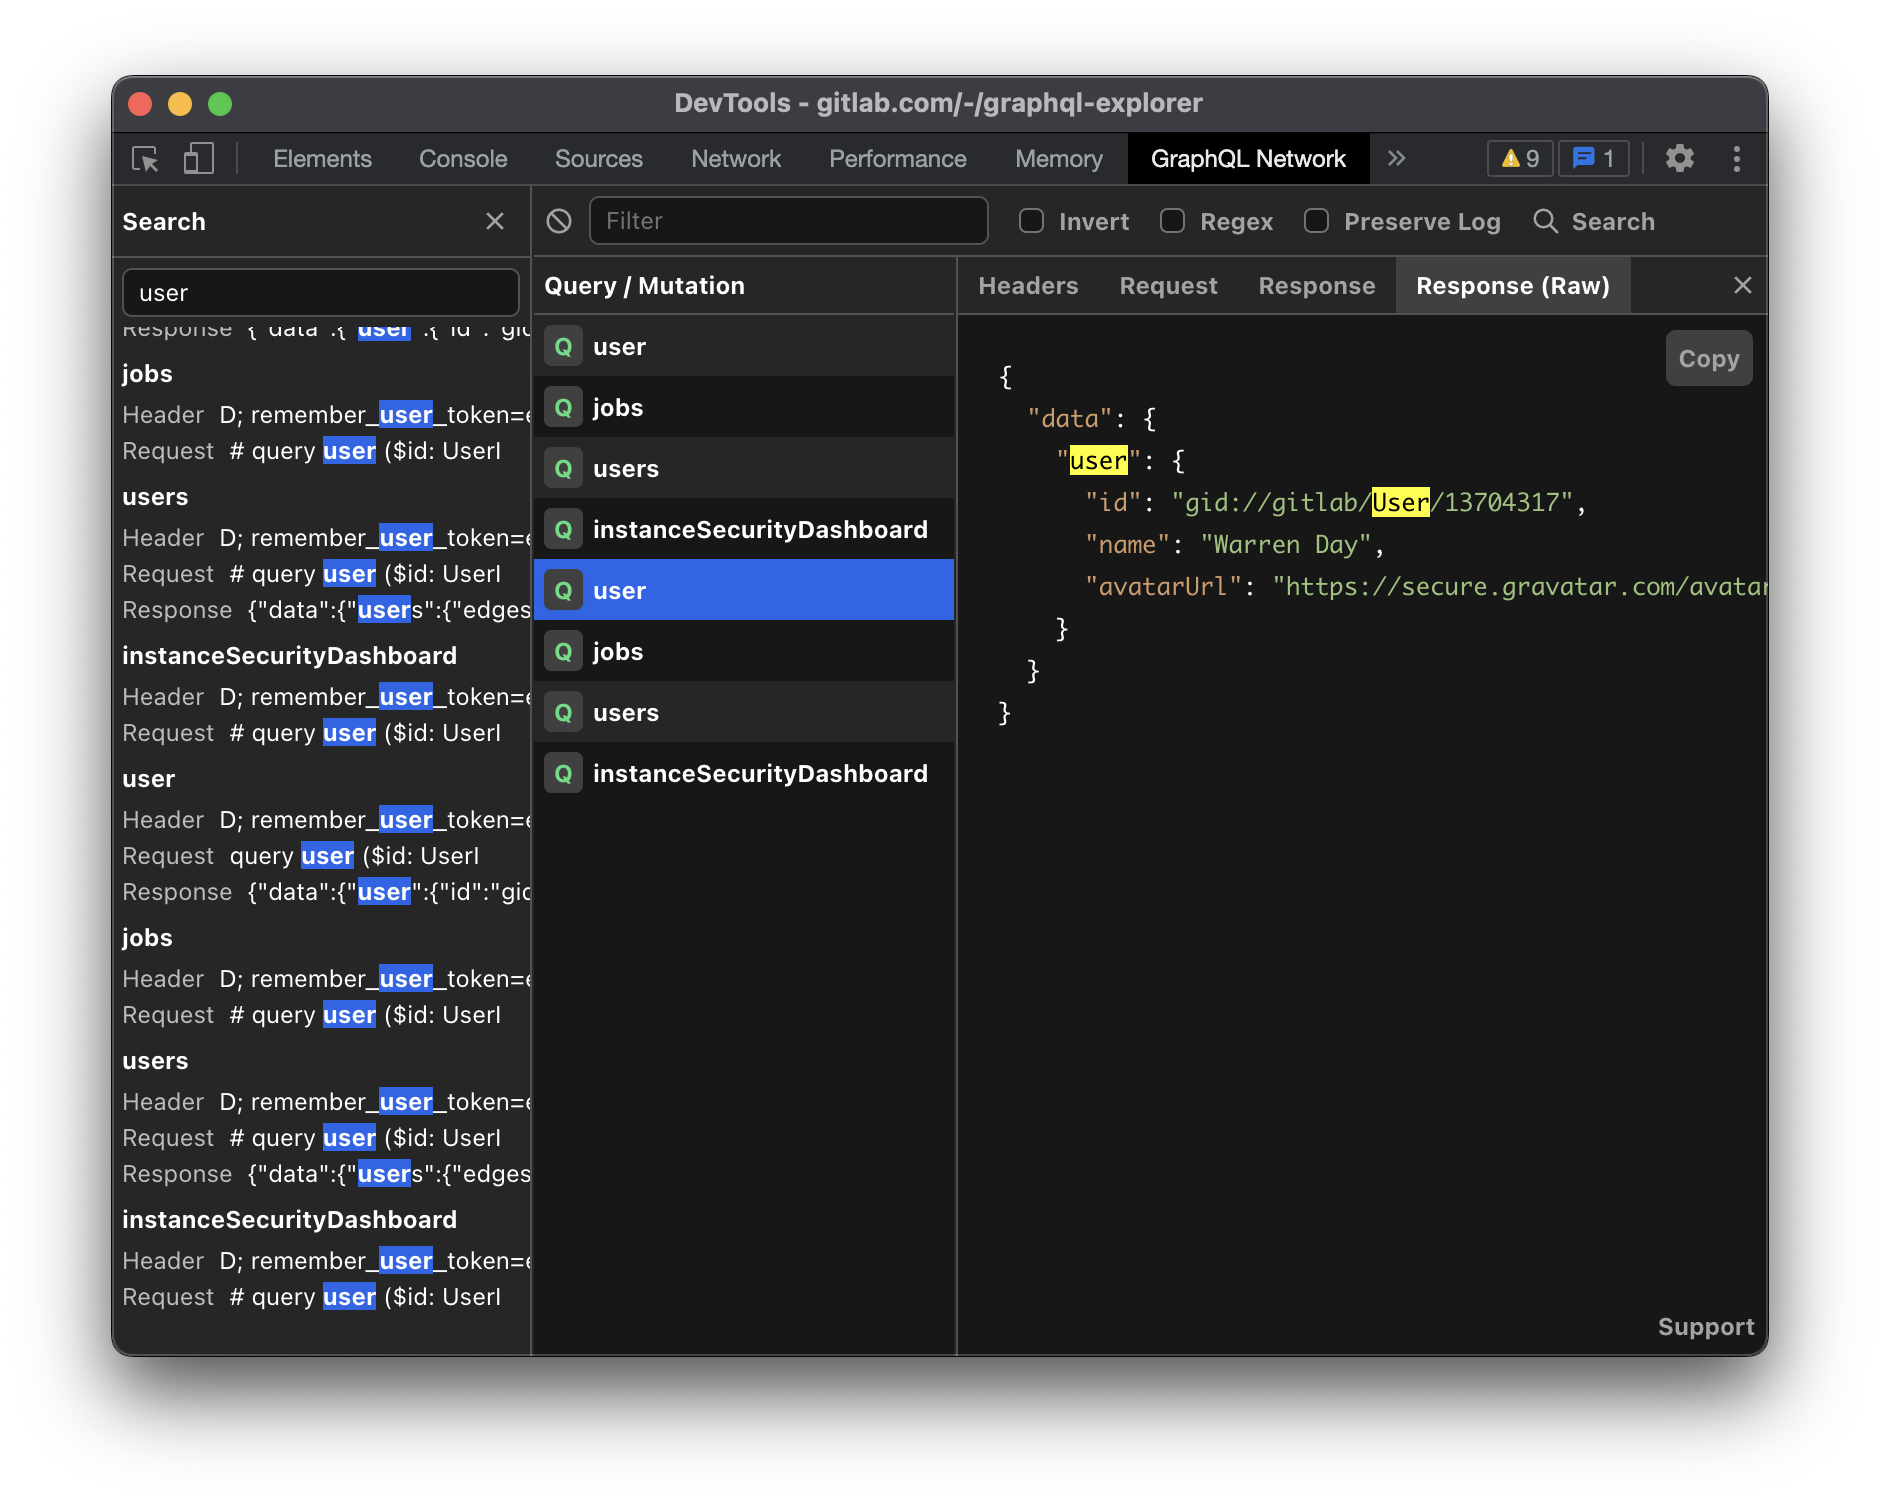Close the response details pane
Viewport: 1880px width, 1504px height.
1742,286
